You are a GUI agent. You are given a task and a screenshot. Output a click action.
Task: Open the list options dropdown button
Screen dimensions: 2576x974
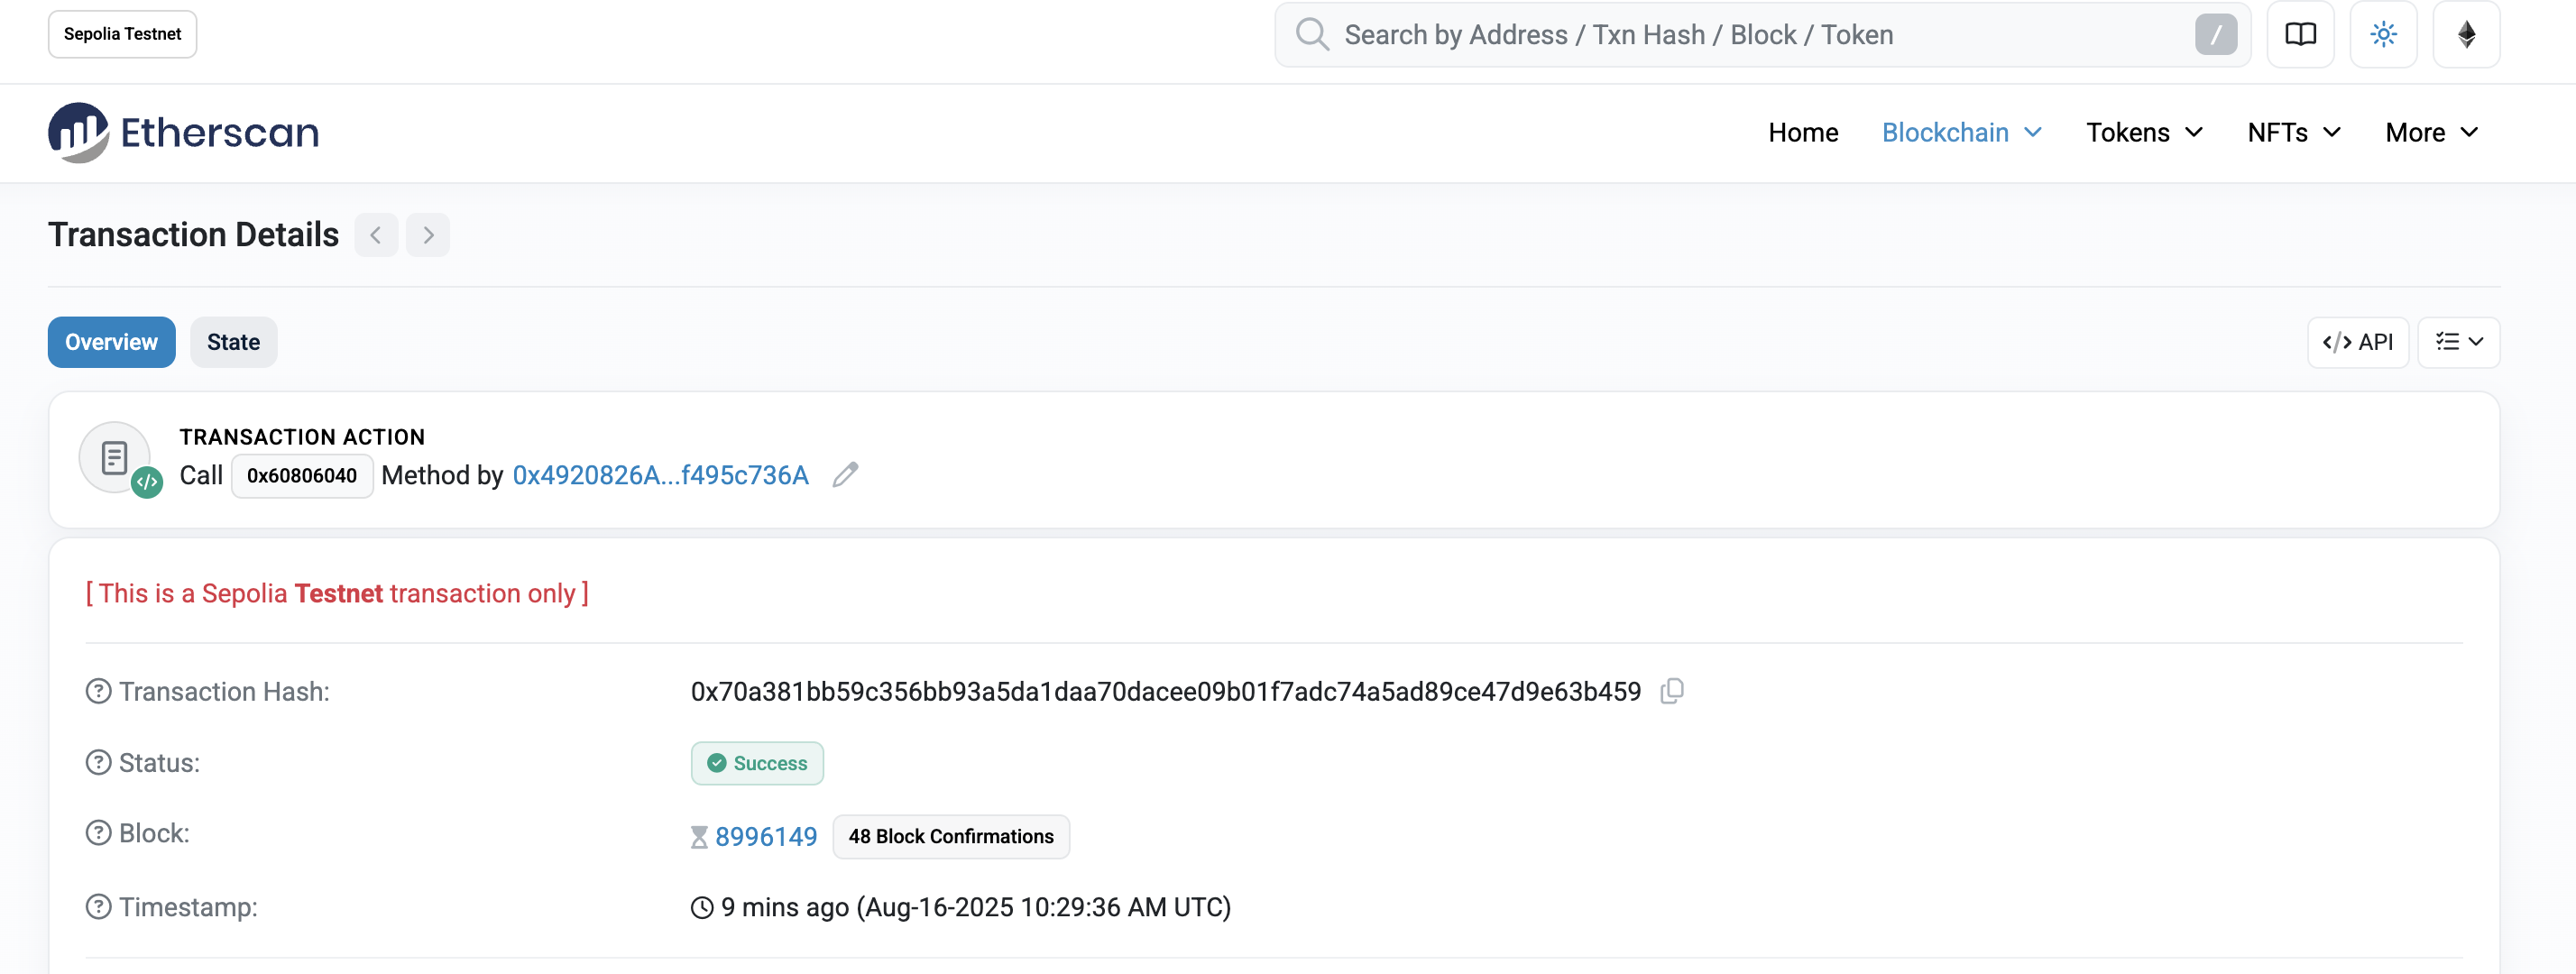click(x=2458, y=342)
